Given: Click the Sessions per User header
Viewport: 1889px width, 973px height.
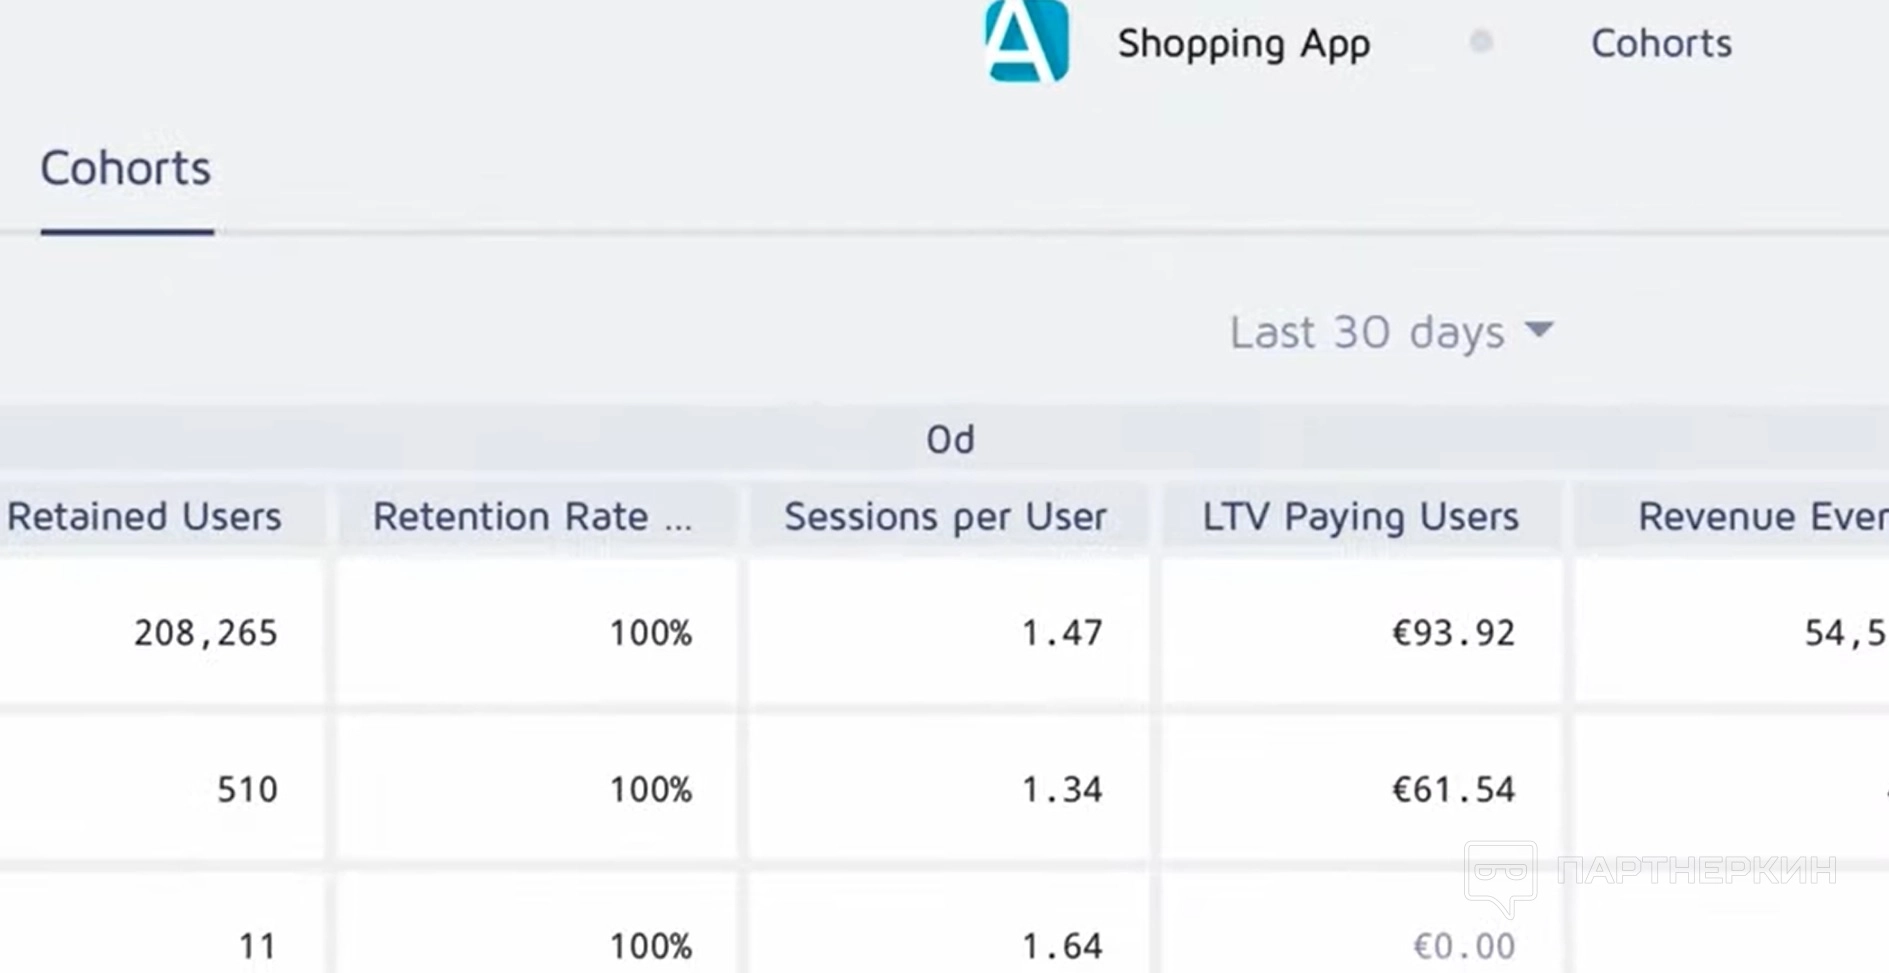Looking at the screenshot, I should tap(945, 516).
